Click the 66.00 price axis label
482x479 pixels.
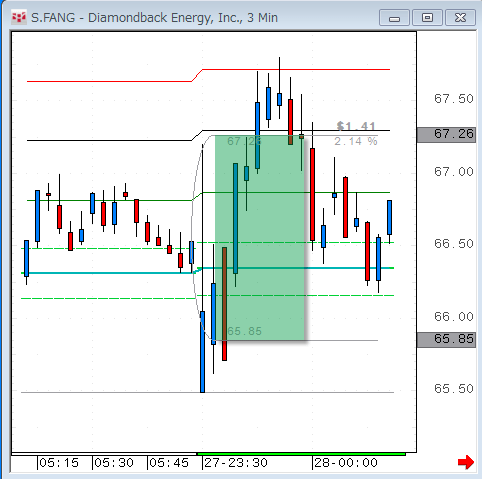tap(454, 316)
